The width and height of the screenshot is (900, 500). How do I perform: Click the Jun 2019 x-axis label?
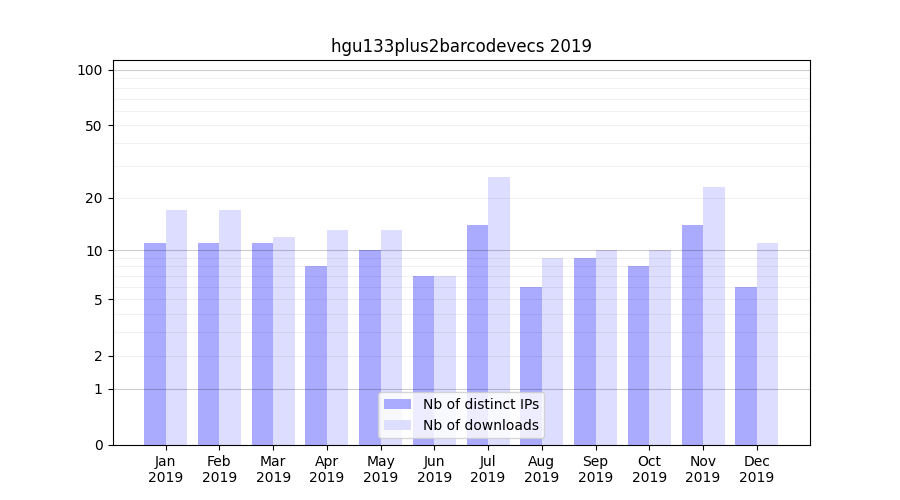(x=434, y=469)
